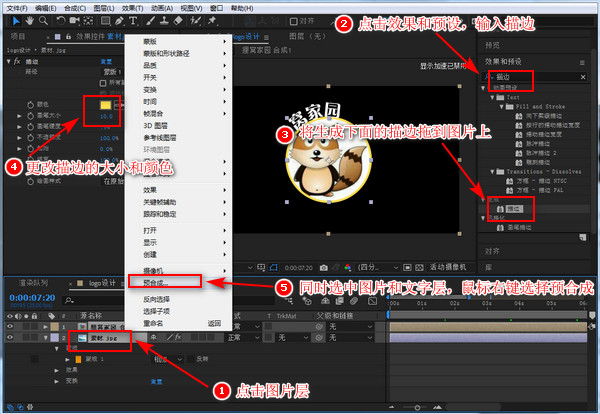Open the 效果和预设 panel menu

[582, 62]
